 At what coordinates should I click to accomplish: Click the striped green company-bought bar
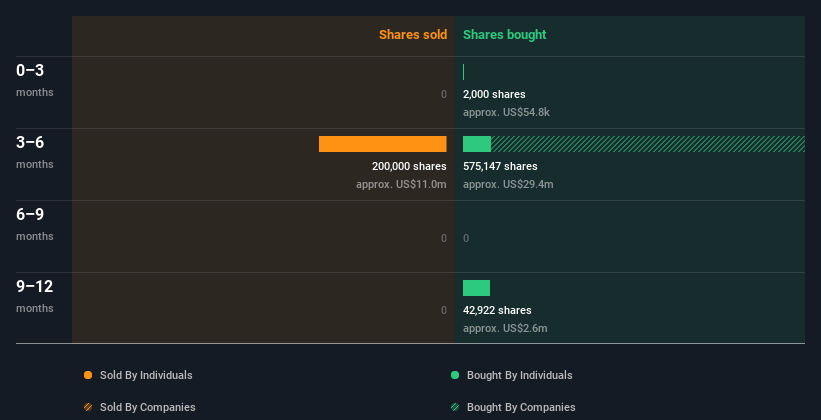(648, 144)
